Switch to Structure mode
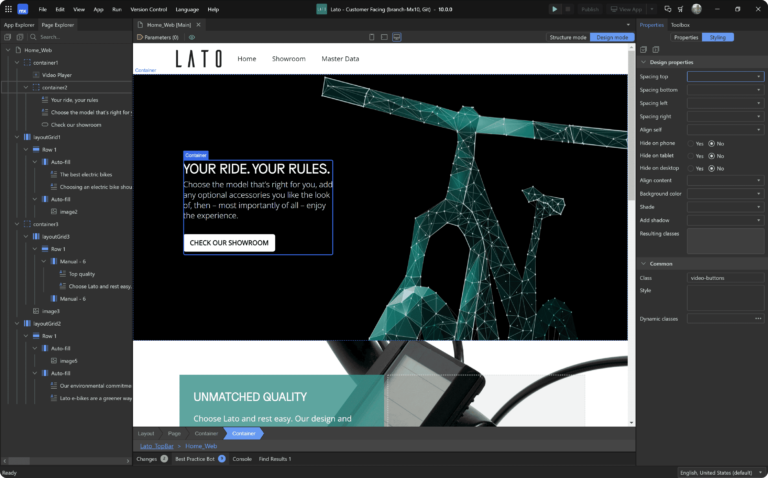The height and width of the screenshot is (478, 768). click(568, 37)
